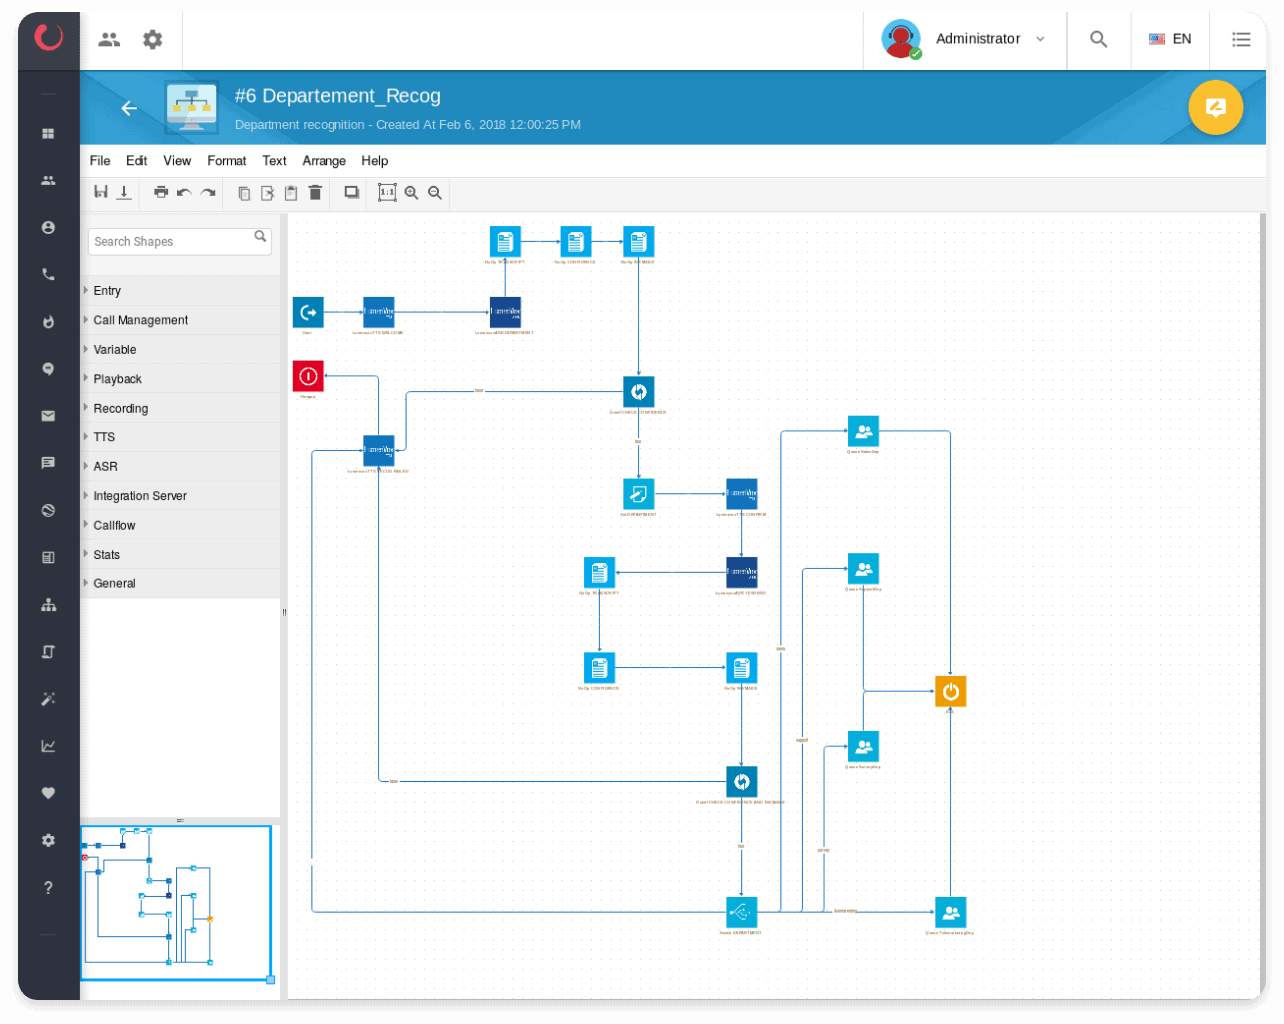Select the orange End node on canvas

tap(950, 691)
